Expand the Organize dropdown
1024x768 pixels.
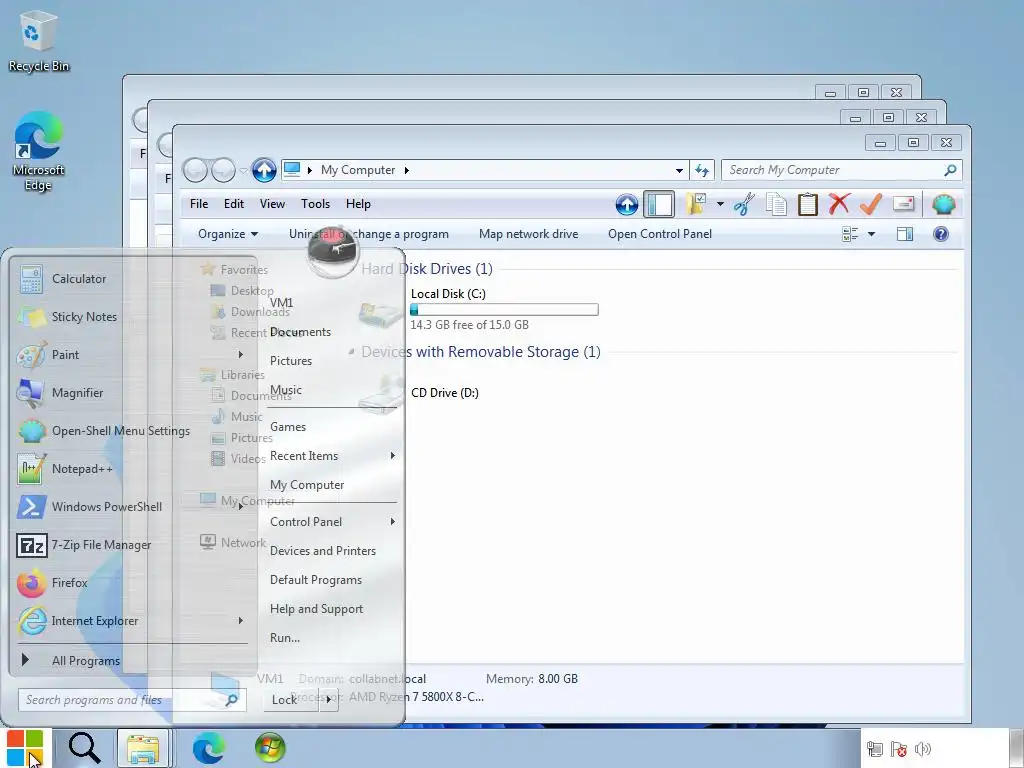[x=228, y=234]
